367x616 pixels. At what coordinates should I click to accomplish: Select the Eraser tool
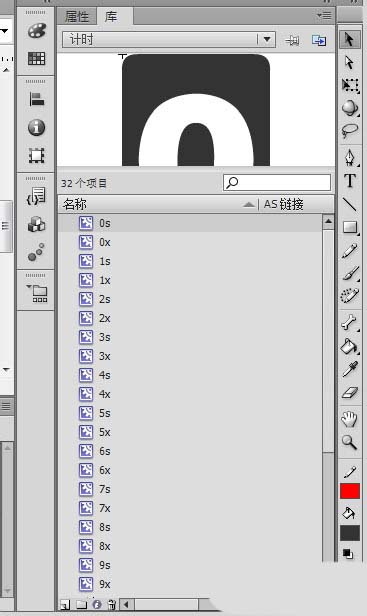point(350,392)
